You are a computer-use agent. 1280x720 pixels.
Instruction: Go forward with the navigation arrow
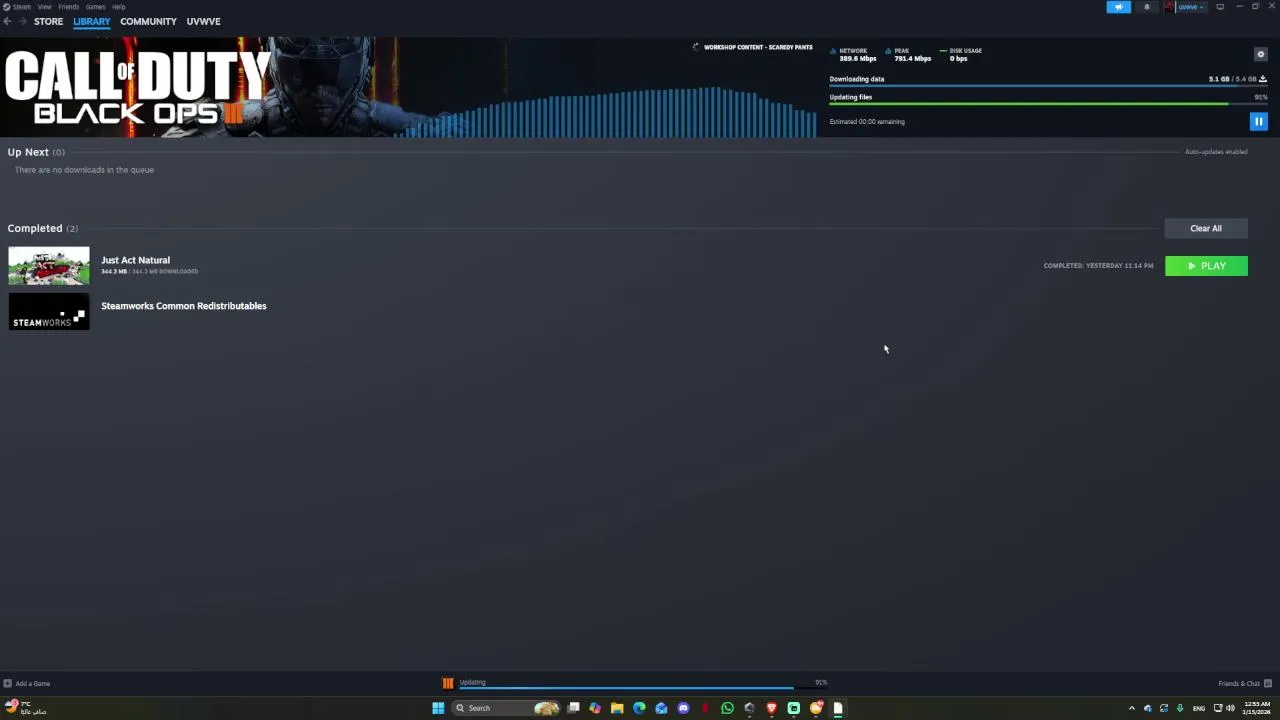click(x=23, y=21)
